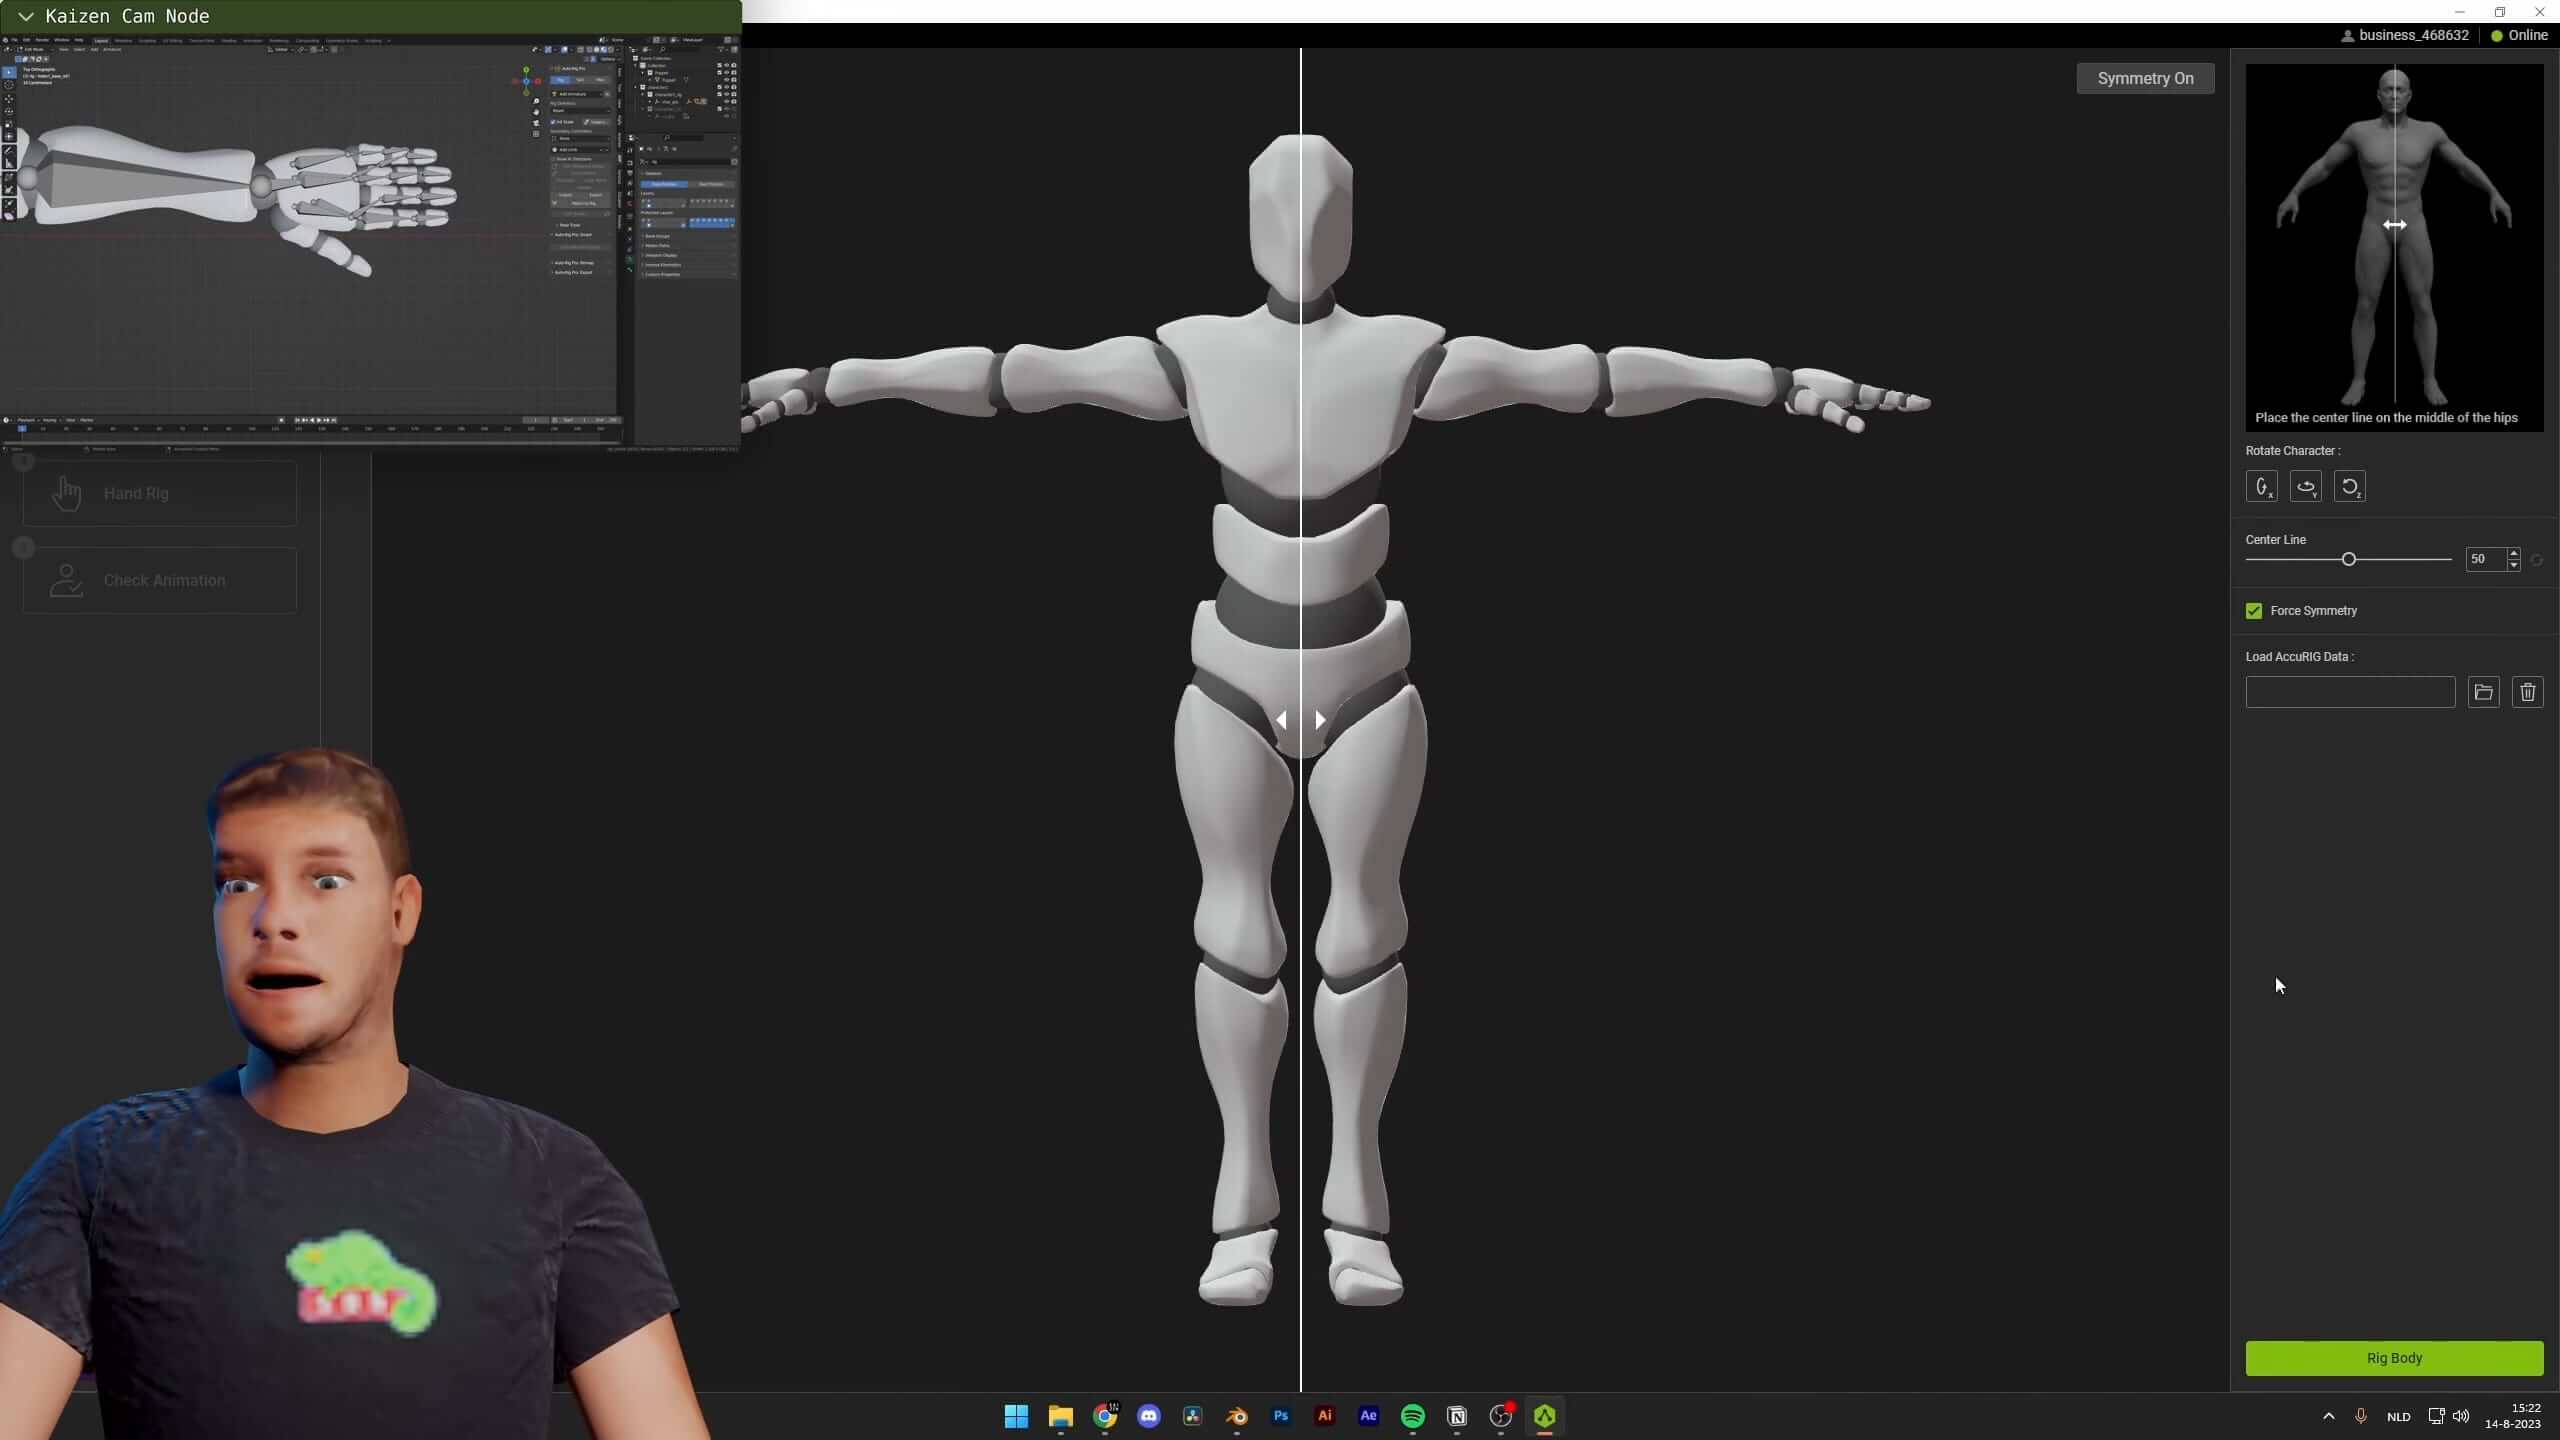
Task: Delete loaded AccuRIG data with the trash icon
Action: pyautogui.click(x=2527, y=692)
